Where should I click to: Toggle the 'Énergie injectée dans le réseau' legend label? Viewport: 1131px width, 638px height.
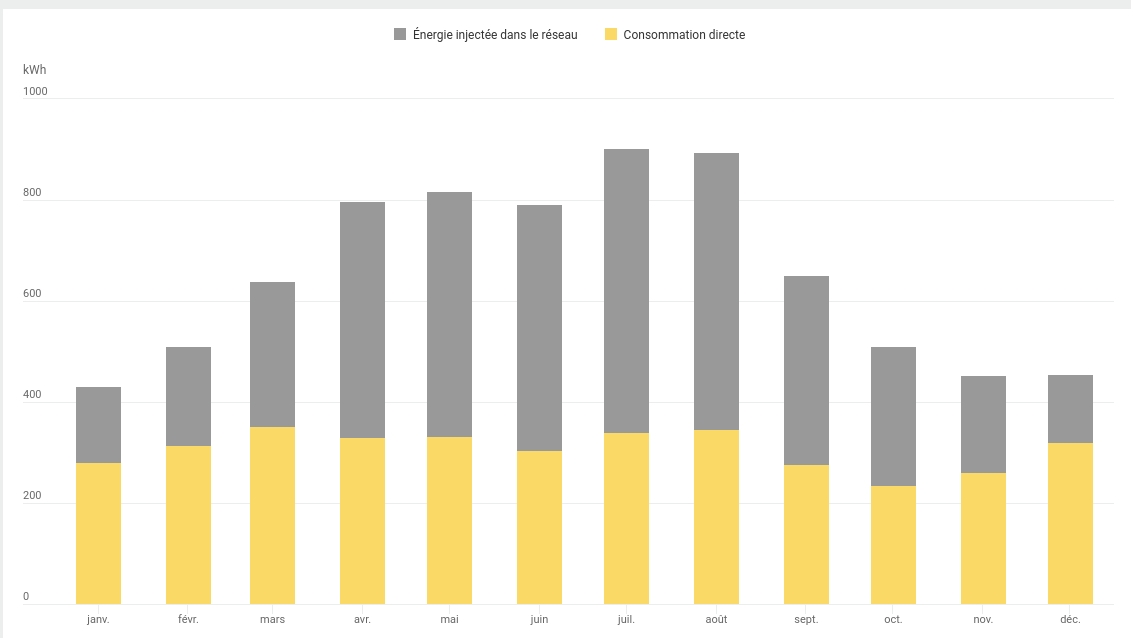click(x=495, y=35)
